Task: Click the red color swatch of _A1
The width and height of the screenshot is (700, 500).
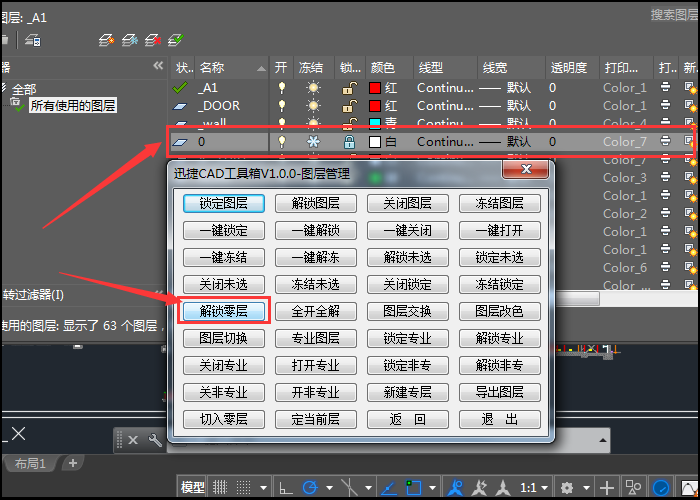Action: point(375,88)
